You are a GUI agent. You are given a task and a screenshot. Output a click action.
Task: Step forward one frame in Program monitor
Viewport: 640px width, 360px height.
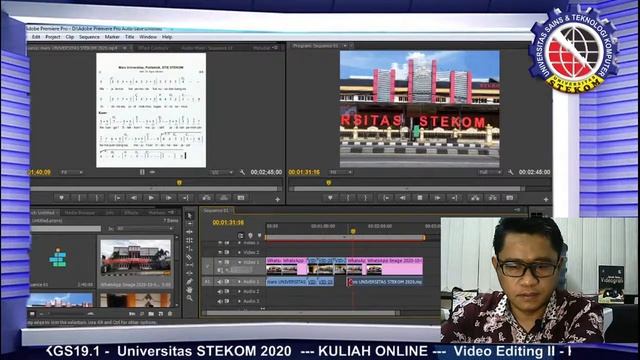437,198
